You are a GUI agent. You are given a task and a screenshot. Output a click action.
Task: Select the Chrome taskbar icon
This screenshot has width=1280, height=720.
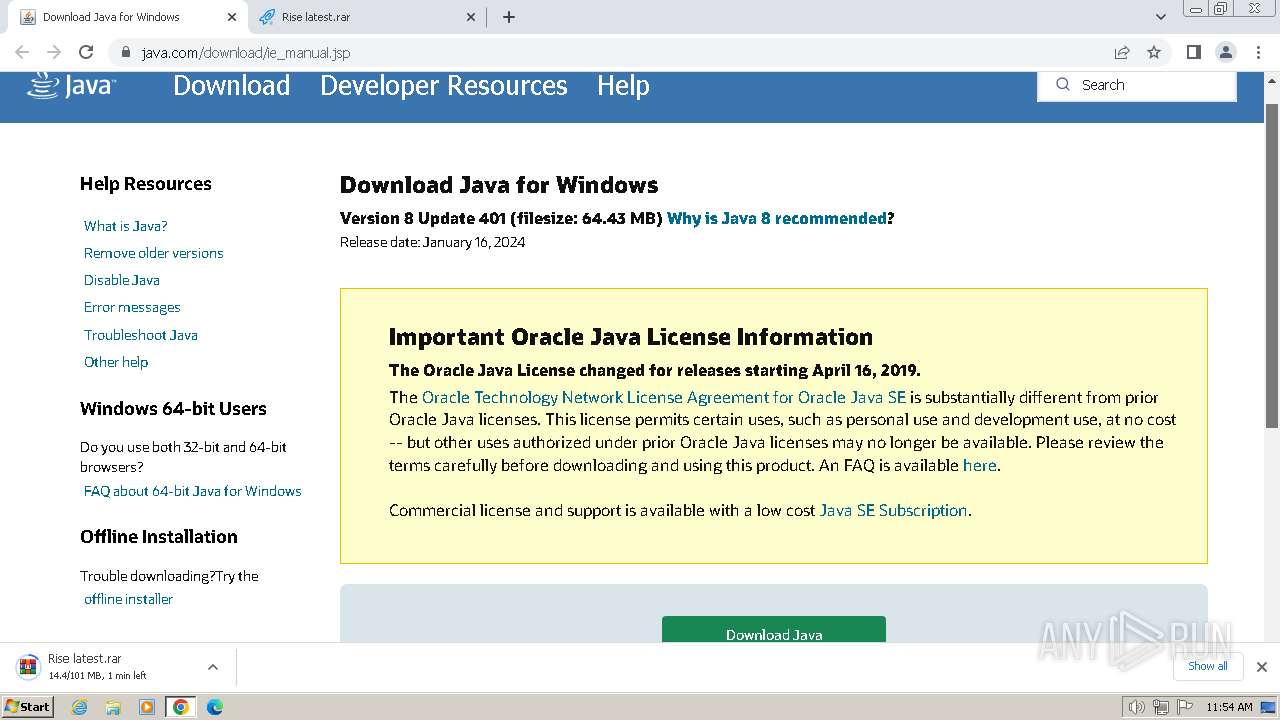click(181, 707)
